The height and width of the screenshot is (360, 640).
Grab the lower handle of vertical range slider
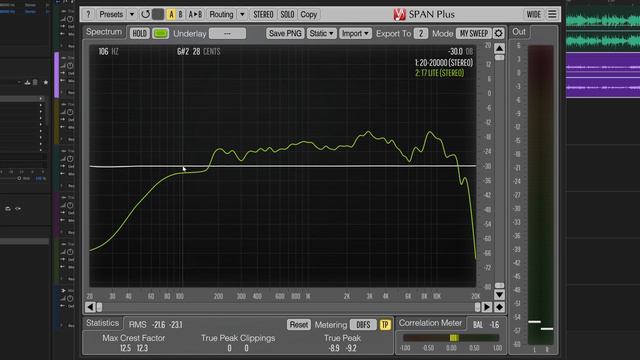[499, 286]
